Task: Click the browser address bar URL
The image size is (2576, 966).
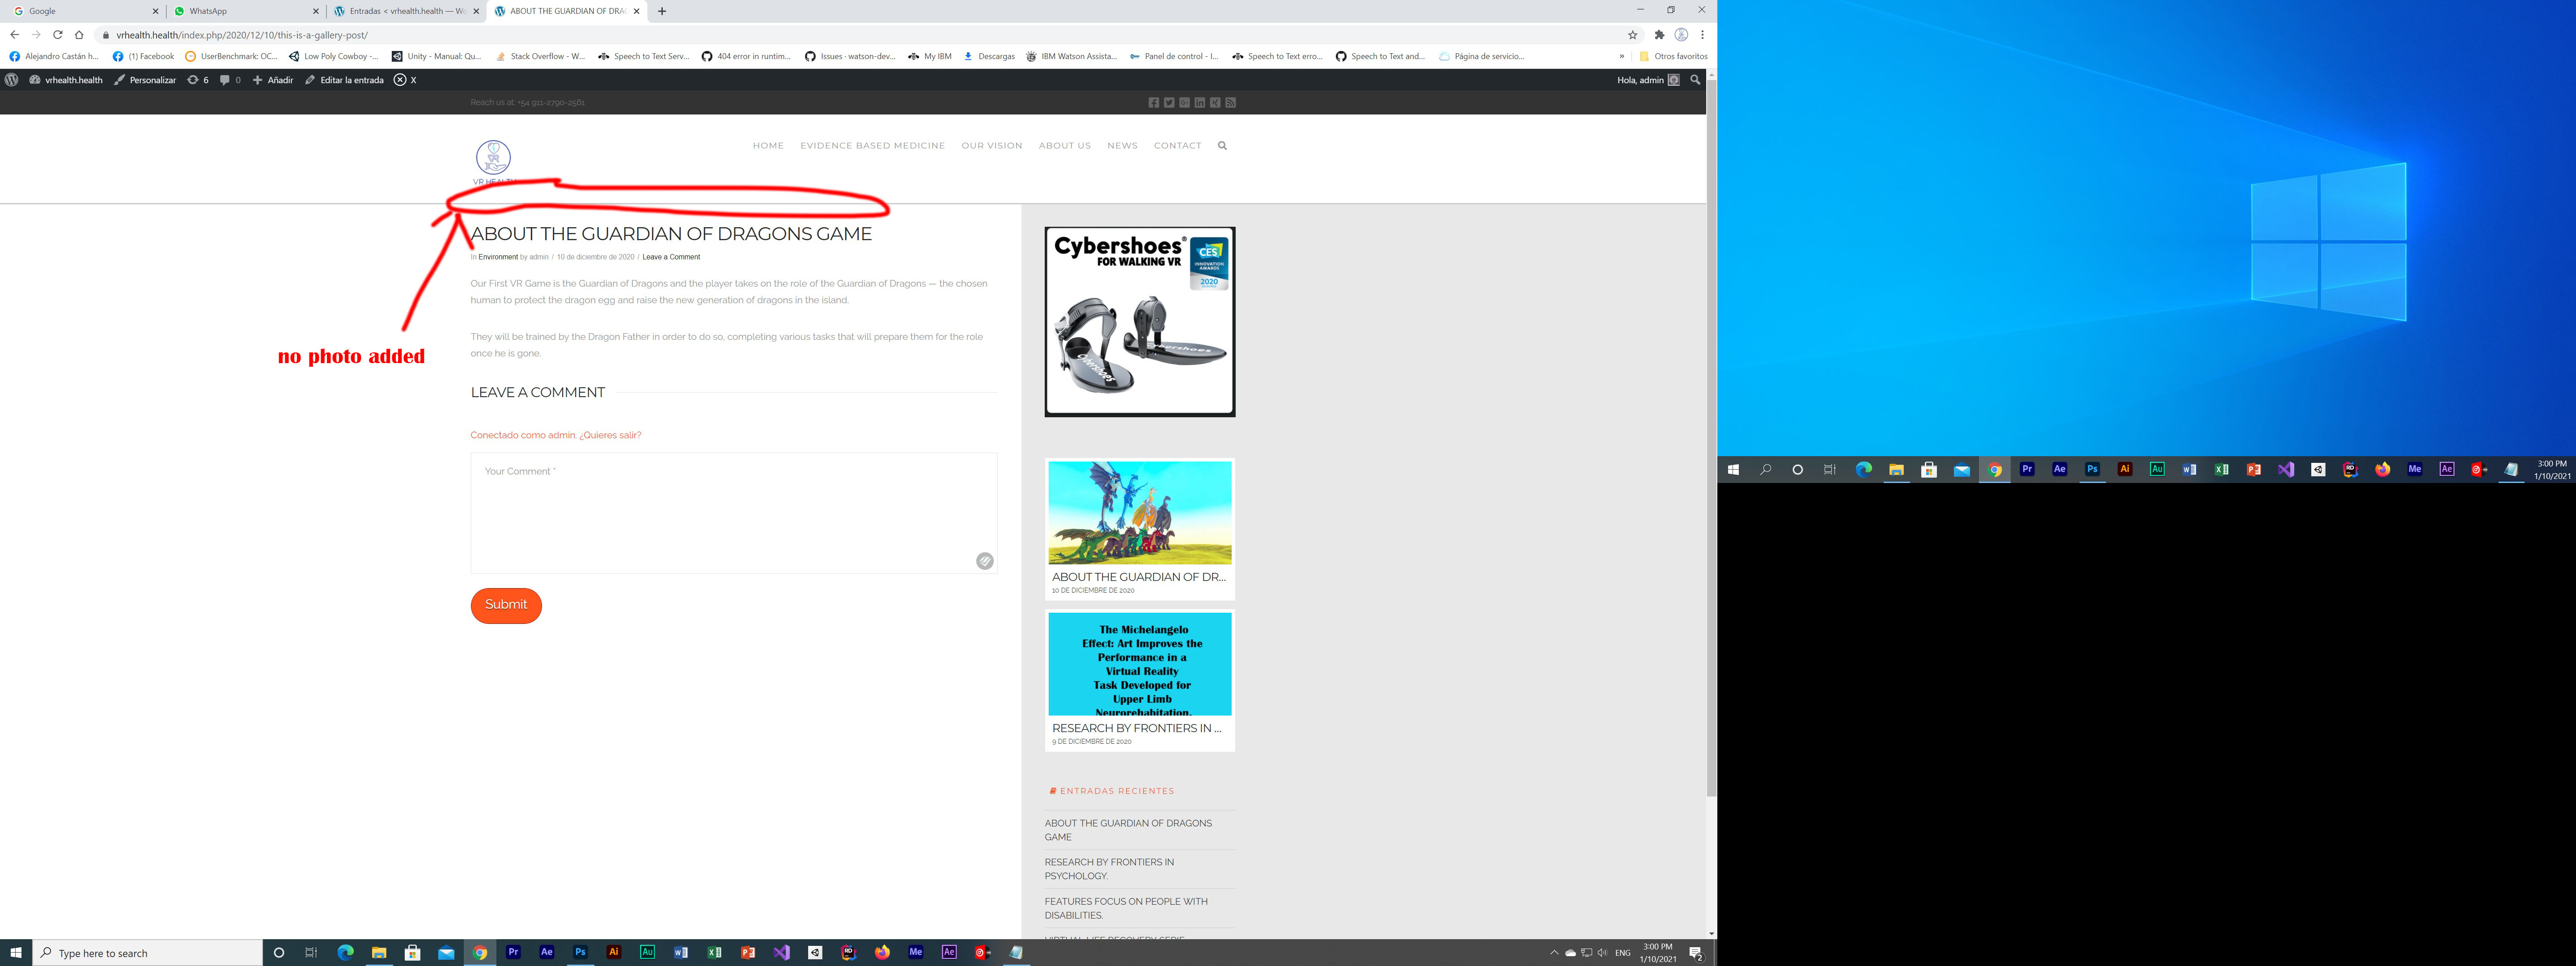Action: 242,35
